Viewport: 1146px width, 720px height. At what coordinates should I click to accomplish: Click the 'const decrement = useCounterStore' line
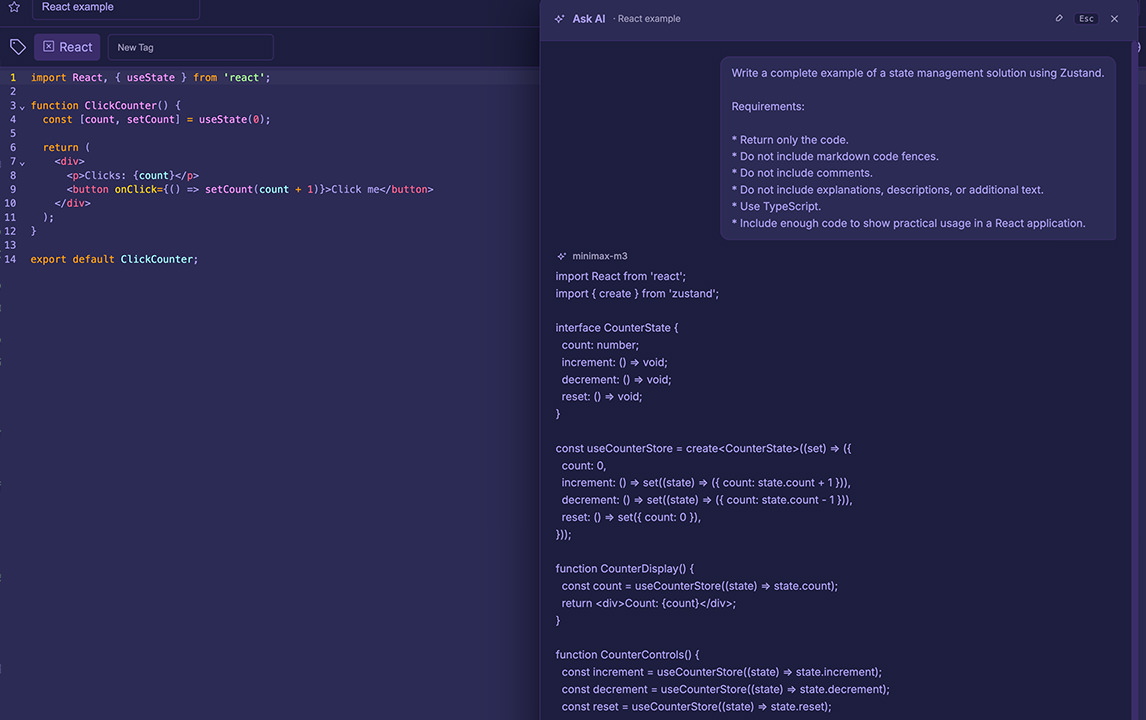click(726, 690)
